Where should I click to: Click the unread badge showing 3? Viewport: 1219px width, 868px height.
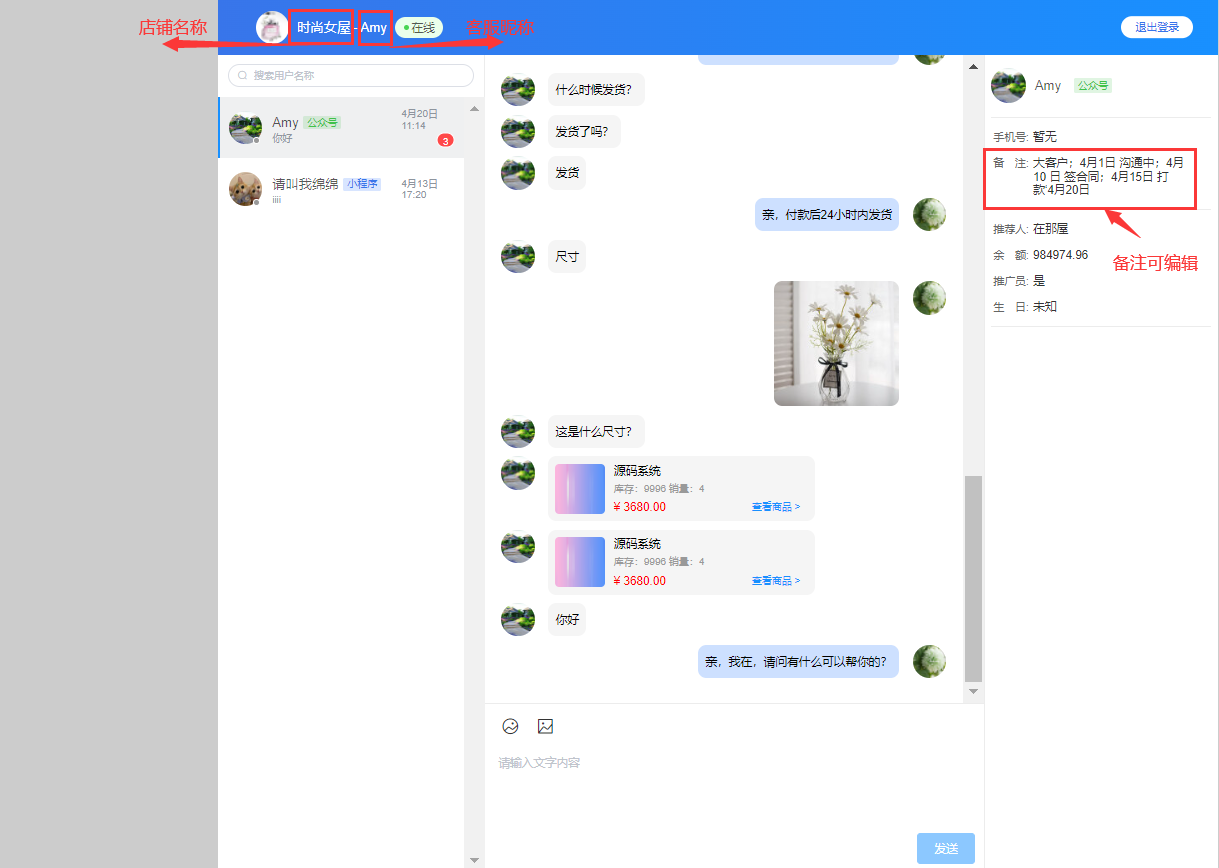(x=445, y=141)
